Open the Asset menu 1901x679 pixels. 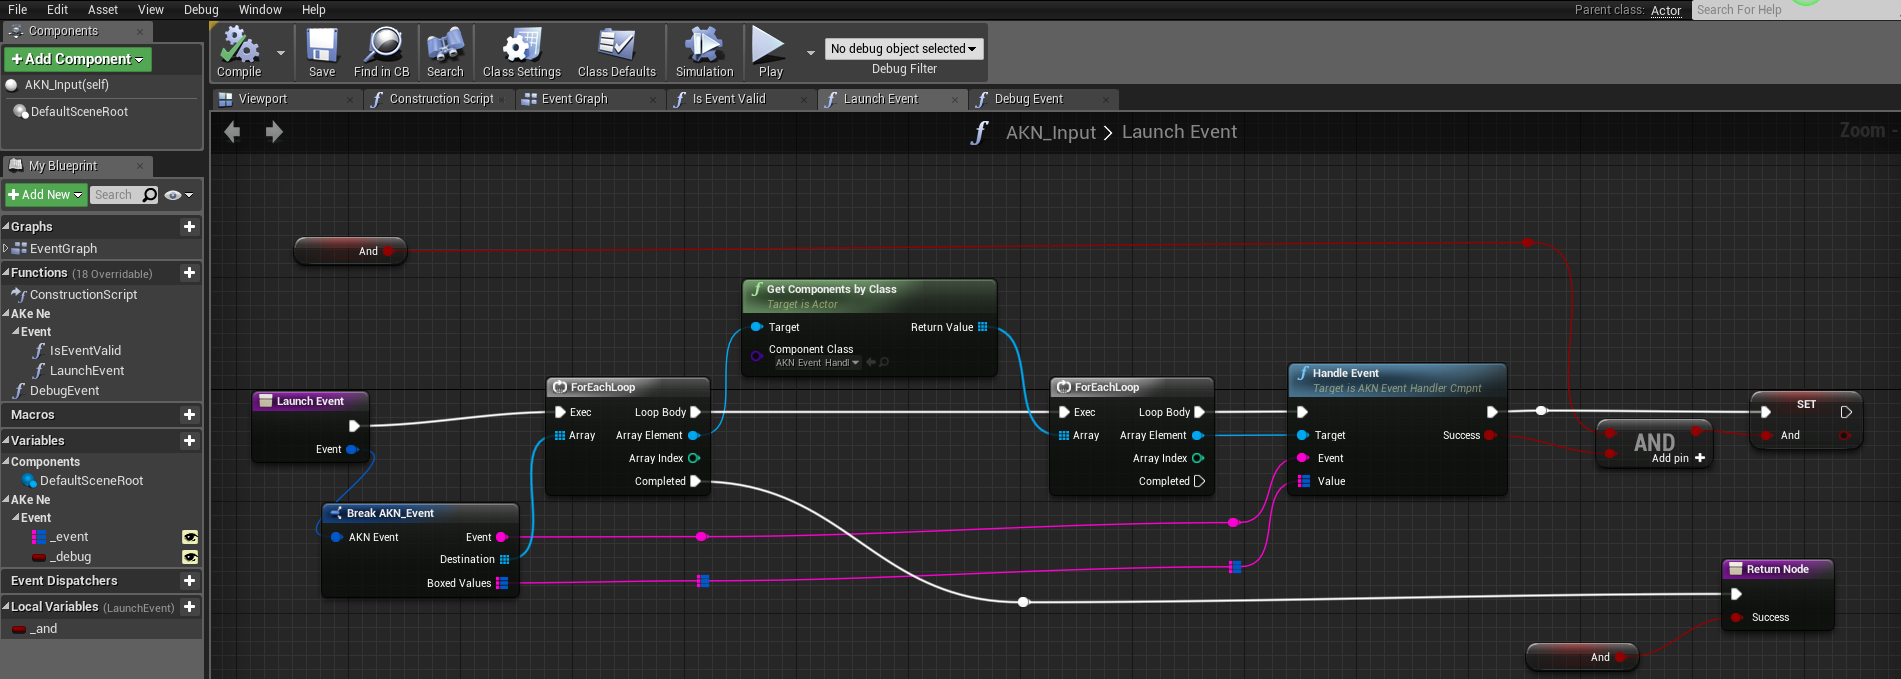pyautogui.click(x=103, y=9)
